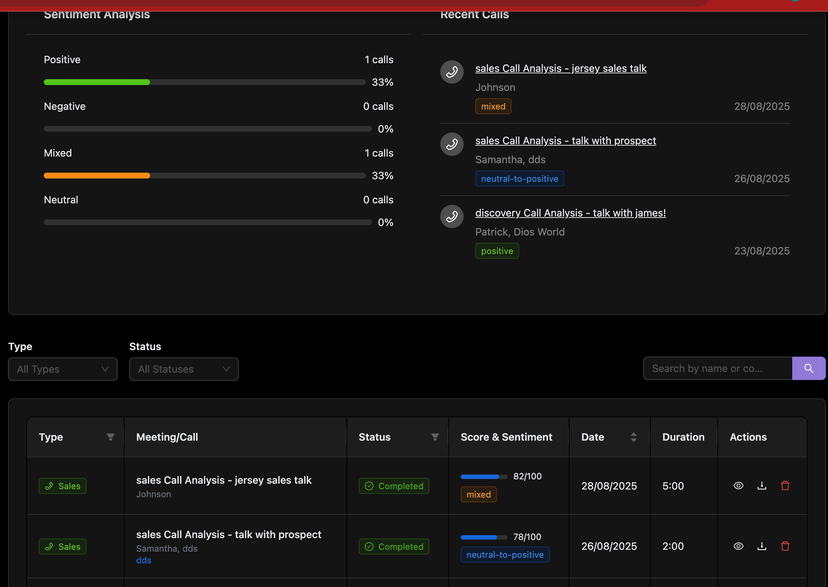Click the phone icon beside jersey sales talk
Image resolution: width=828 pixels, height=587 pixels.
point(452,72)
